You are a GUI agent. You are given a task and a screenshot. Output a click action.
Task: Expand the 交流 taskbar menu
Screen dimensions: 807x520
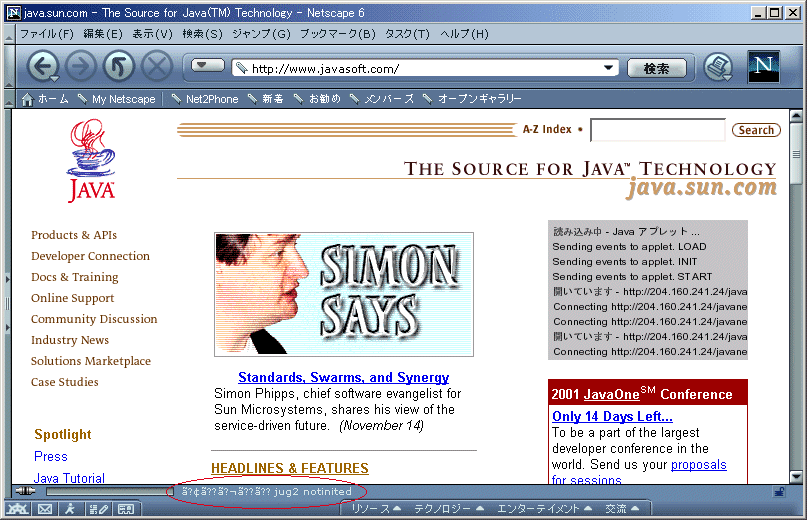[622, 509]
